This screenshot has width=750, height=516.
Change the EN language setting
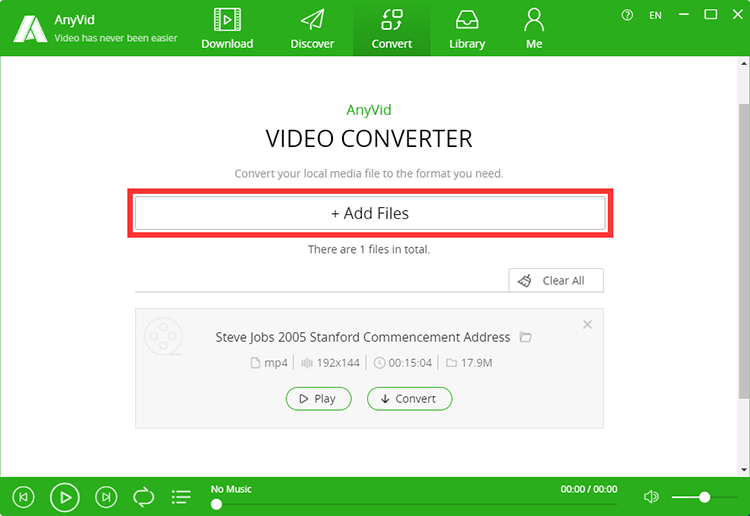[655, 15]
